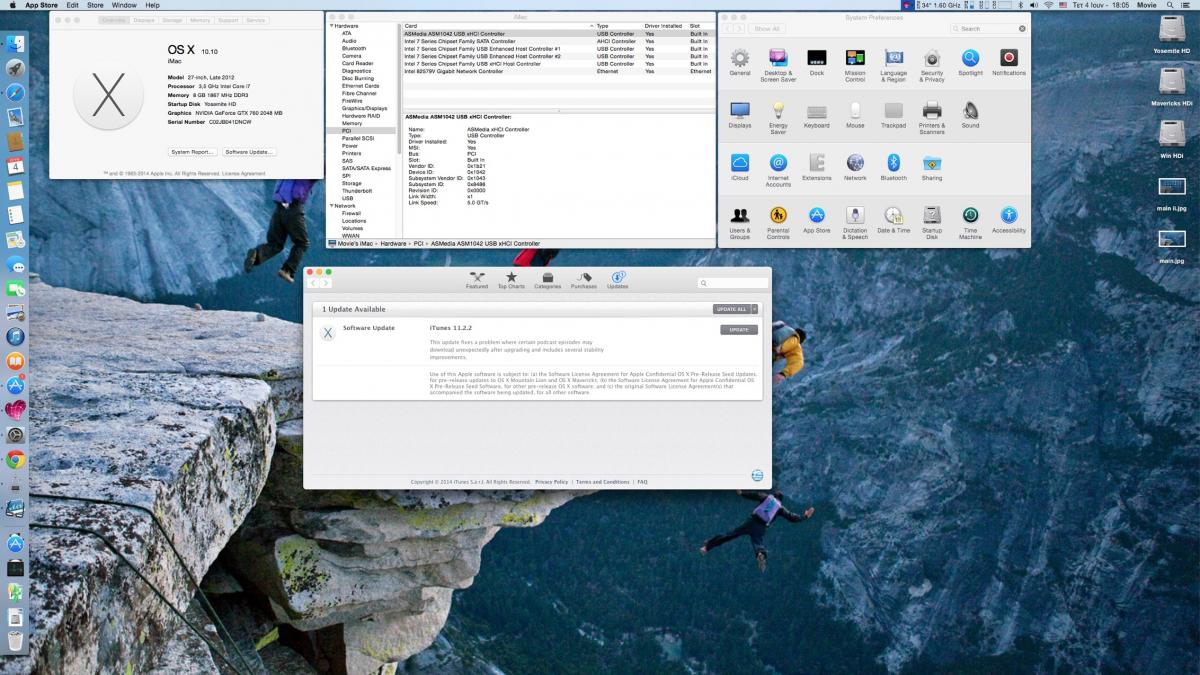
Task: Sort PCI list by Card column
Action: [x=498, y=25]
